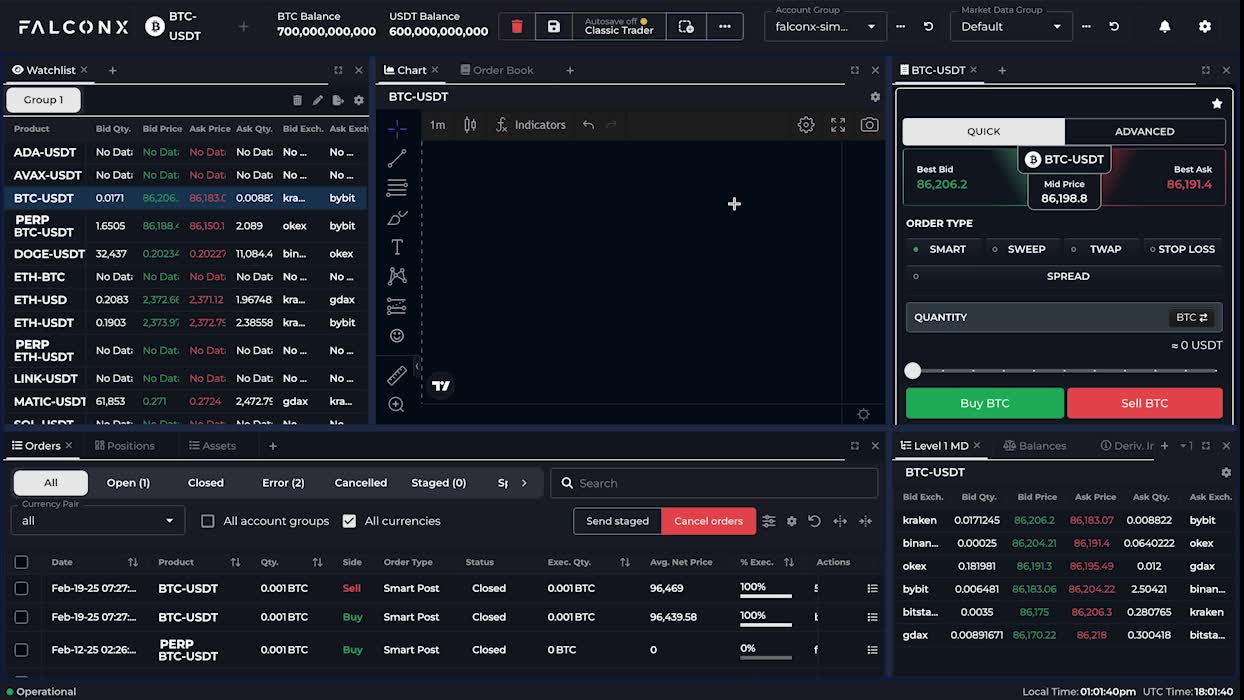This screenshot has height=700, width=1244.
Task: Open notifications bell
Action: coord(1165,27)
